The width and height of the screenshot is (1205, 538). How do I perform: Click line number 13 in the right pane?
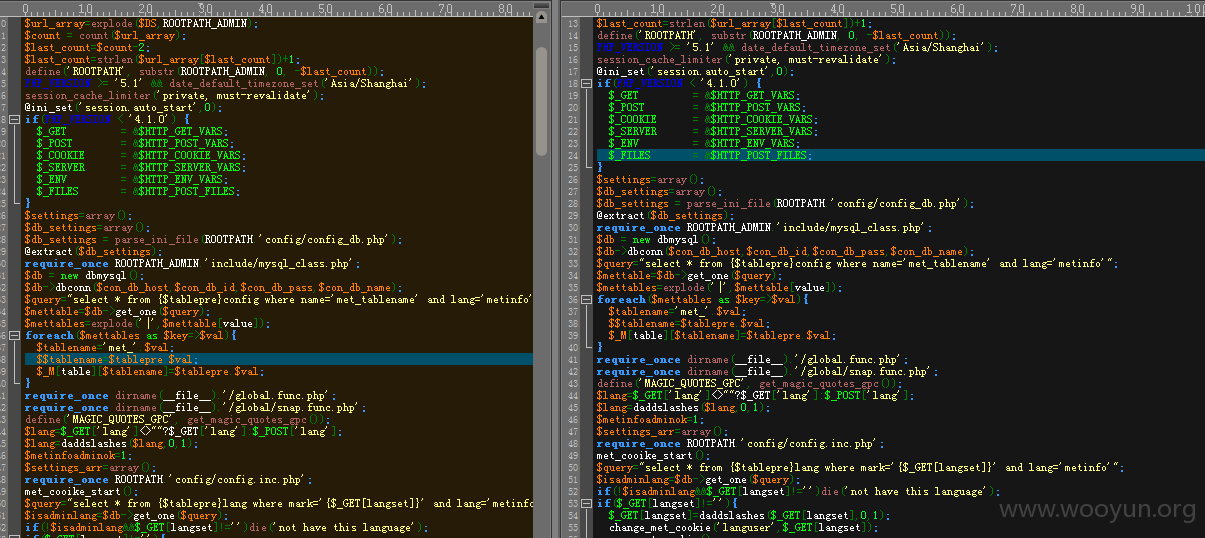tap(573, 23)
